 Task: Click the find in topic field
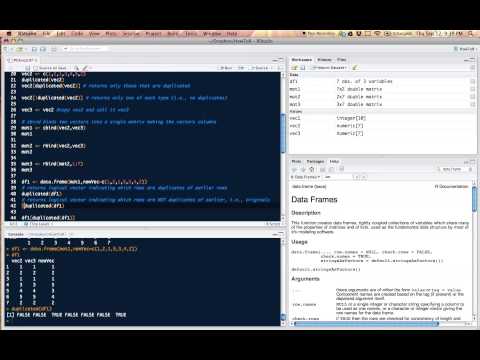(338, 177)
